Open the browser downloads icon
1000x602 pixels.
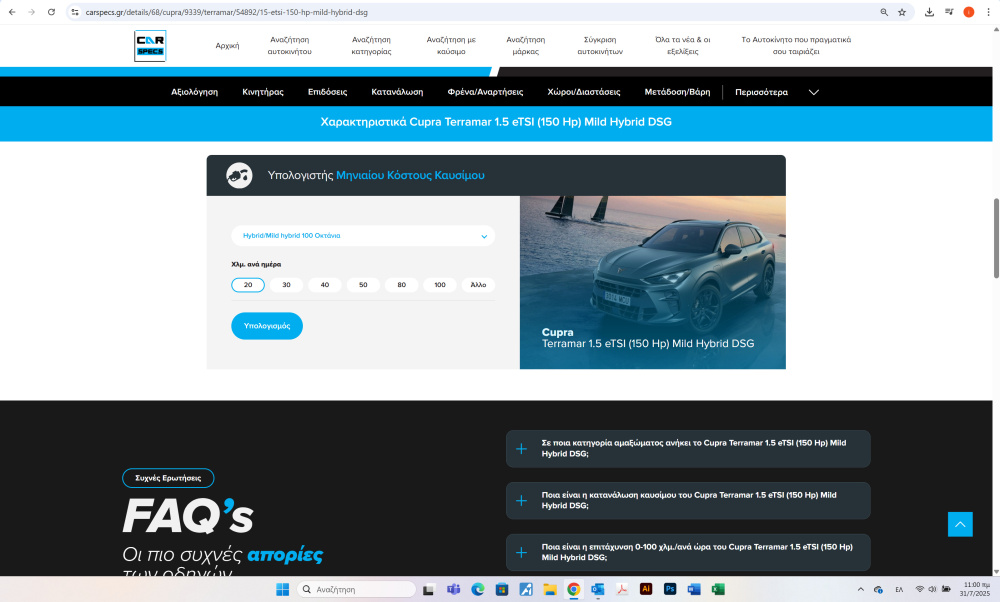click(x=929, y=12)
